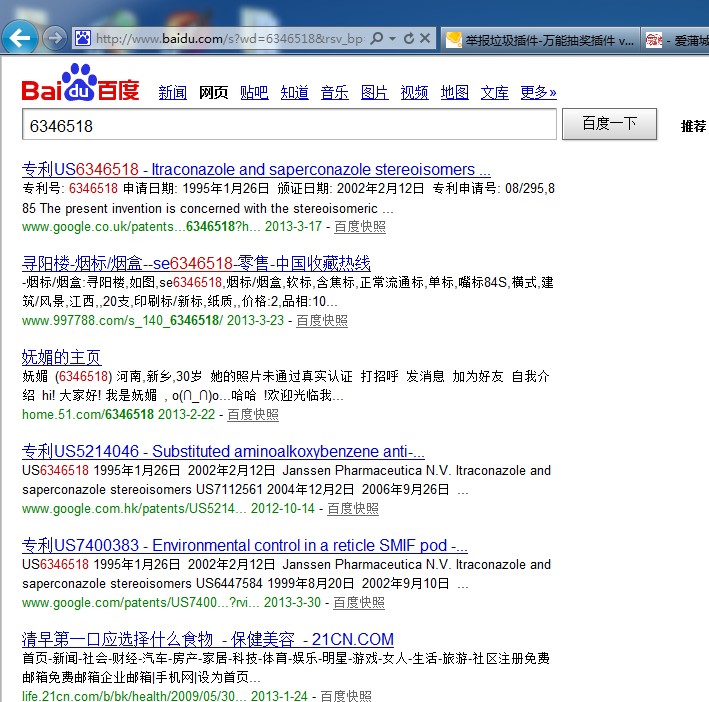Open the 地图 maps category
The width and height of the screenshot is (709, 702).
pos(454,92)
